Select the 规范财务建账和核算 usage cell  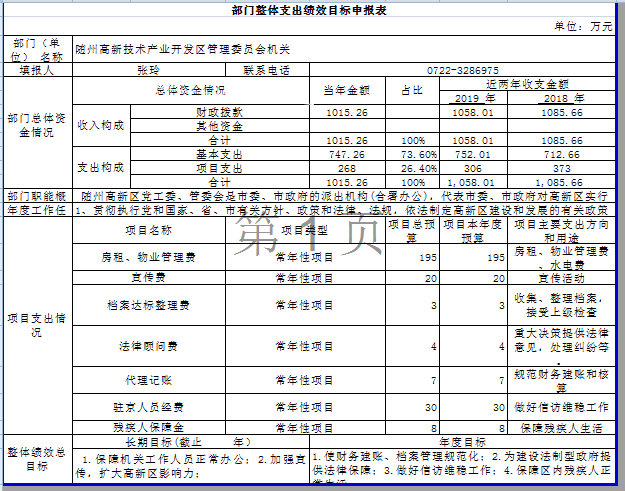tap(561, 380)
